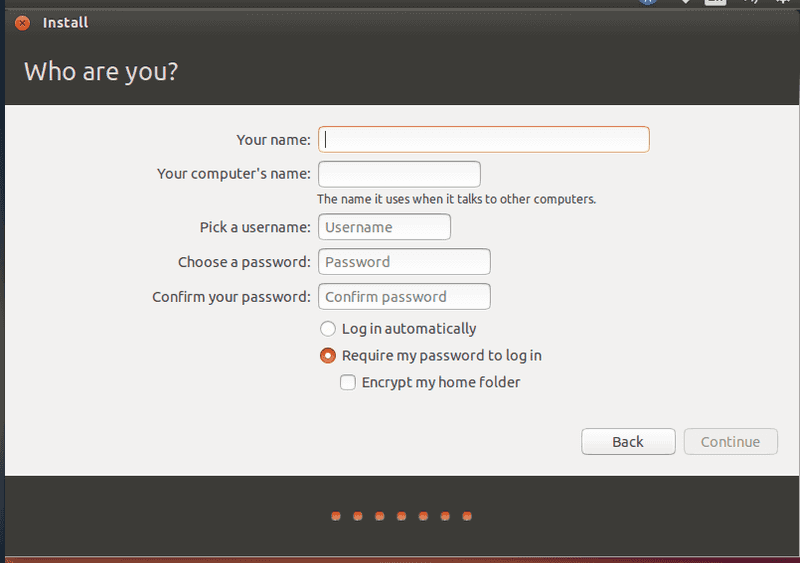Open the blue accessibility icon in top panel
The width and height of the screenshot is (800, 563).
pos(647,2)
